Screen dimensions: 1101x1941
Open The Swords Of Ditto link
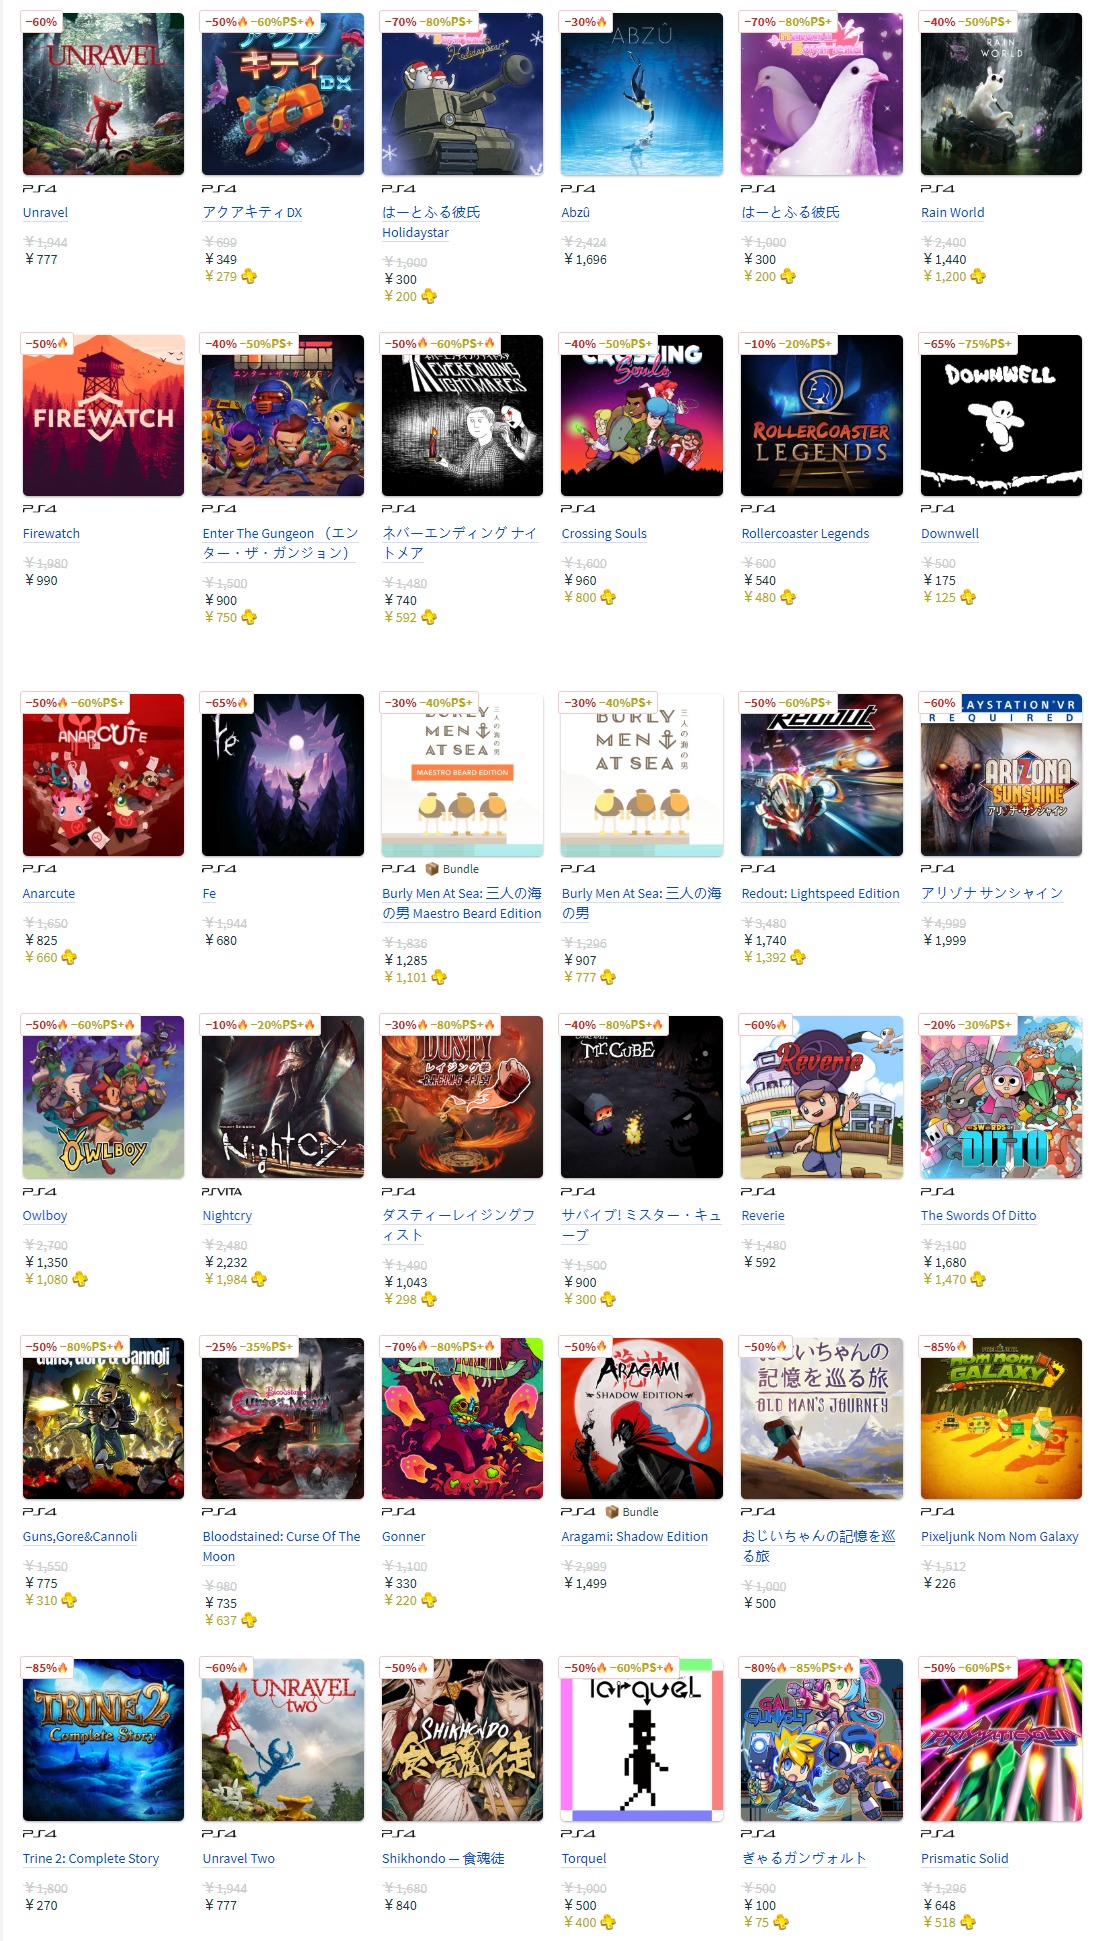point(978,1216)
